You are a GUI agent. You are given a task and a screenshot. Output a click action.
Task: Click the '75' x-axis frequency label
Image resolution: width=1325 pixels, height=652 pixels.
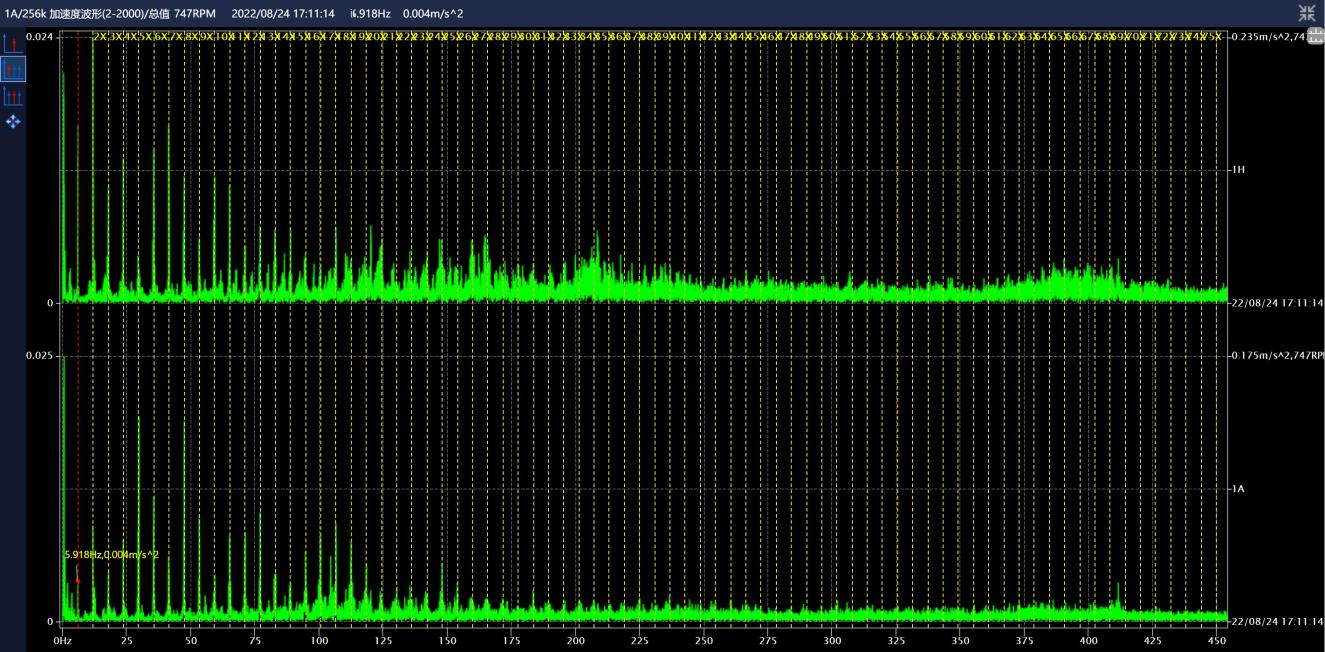pyautogui.click(x=255, y=640)
